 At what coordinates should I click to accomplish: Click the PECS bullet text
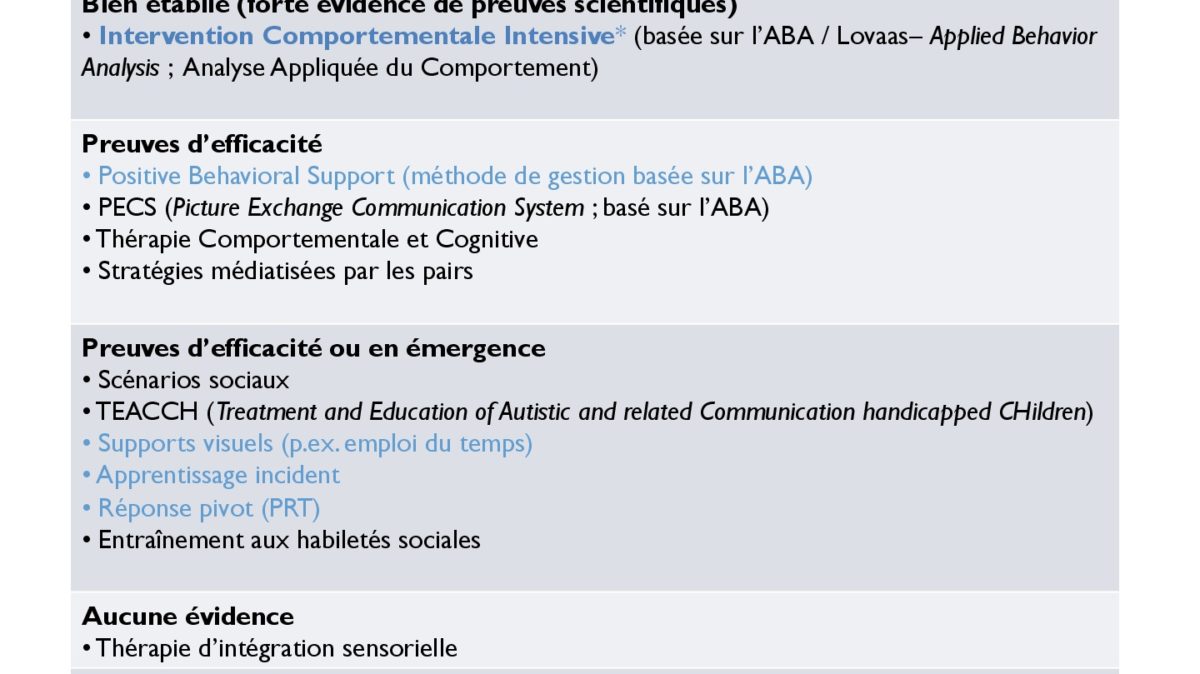pyautogui.click(x=425, y=208)
